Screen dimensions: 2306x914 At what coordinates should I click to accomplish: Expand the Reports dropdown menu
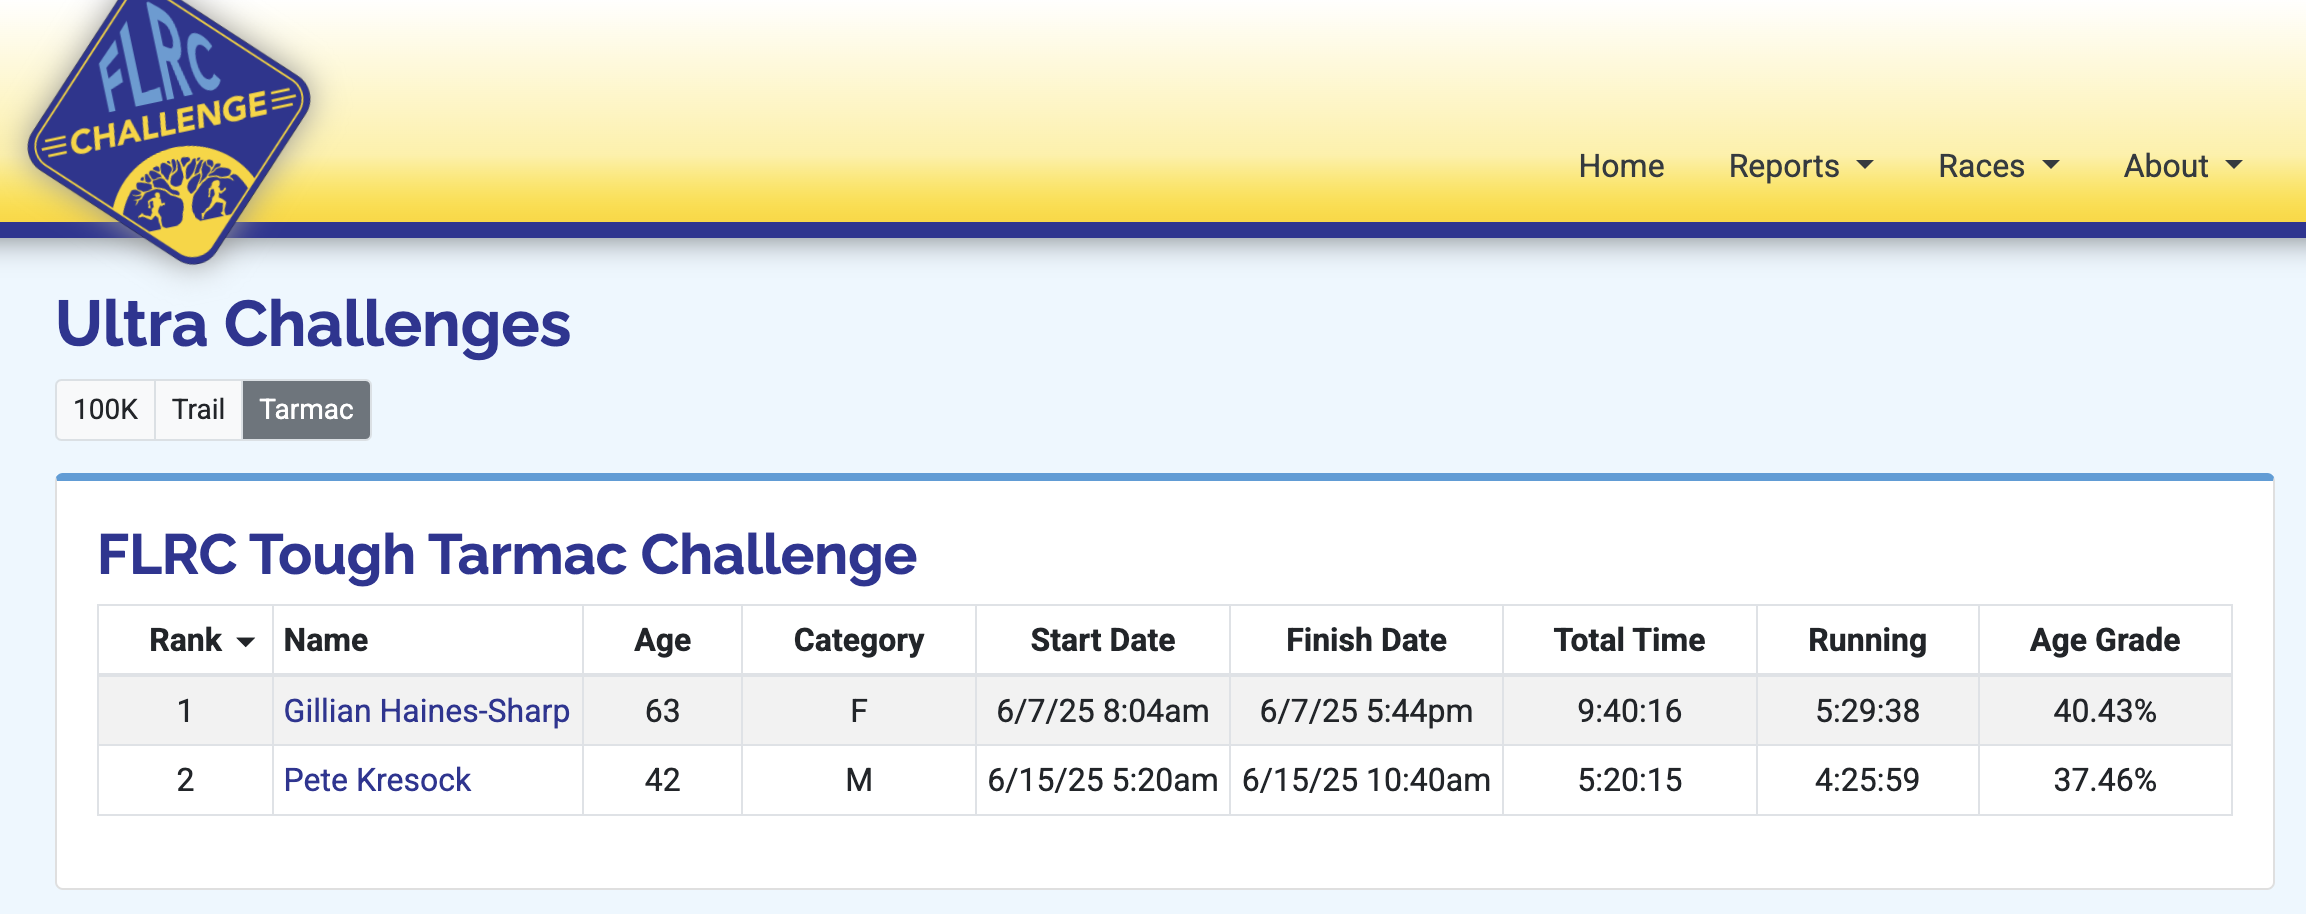1800,166
